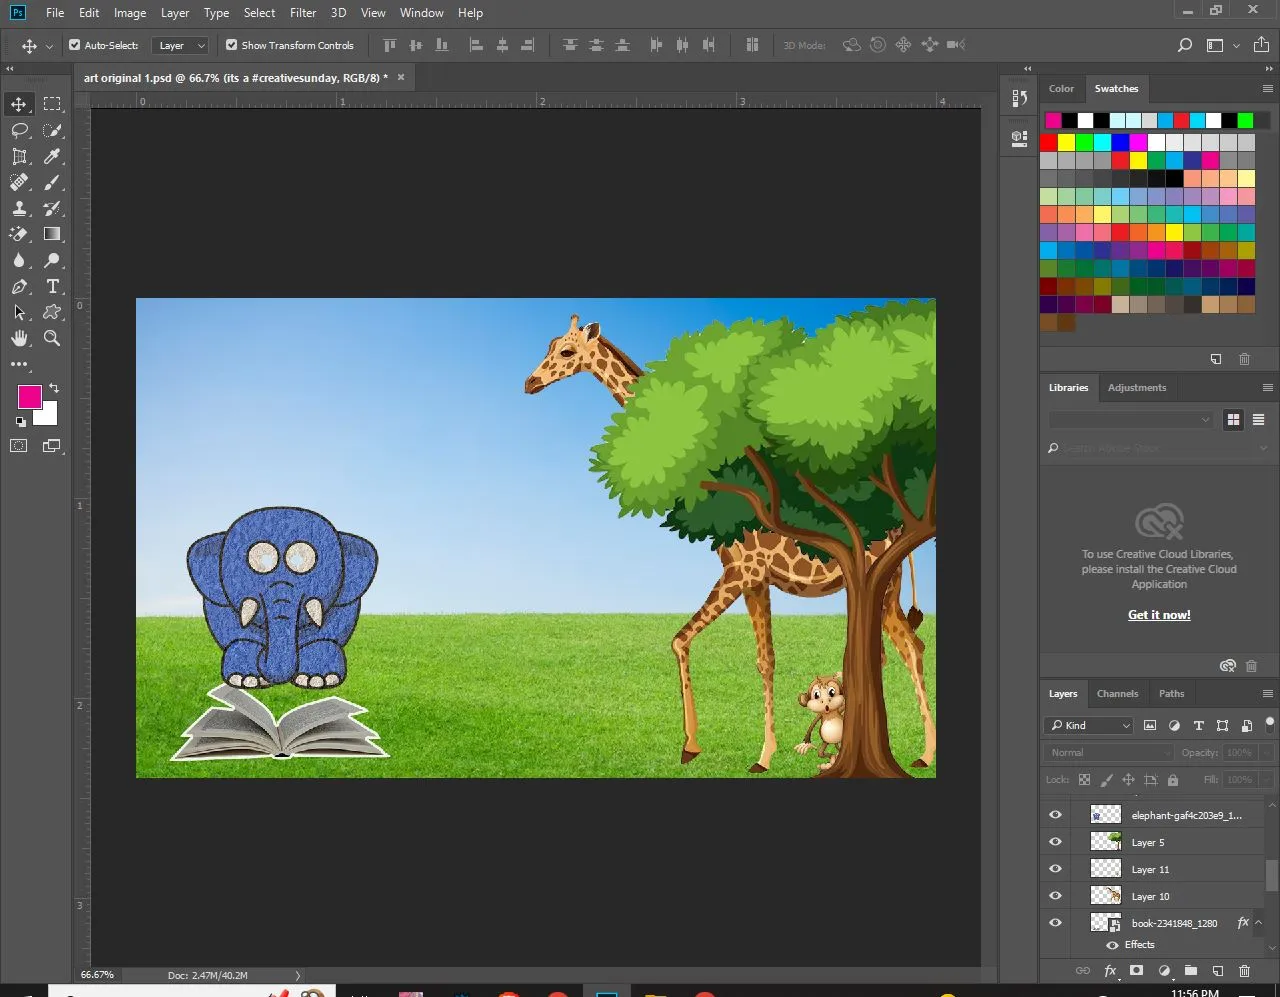Select the Move tool
The height and width of the screenshot is (997, 1280).
coord(19,104)
